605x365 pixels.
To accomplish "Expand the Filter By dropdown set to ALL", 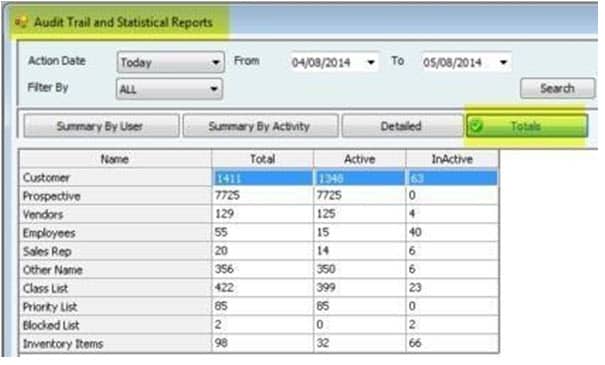I will 169,89.
